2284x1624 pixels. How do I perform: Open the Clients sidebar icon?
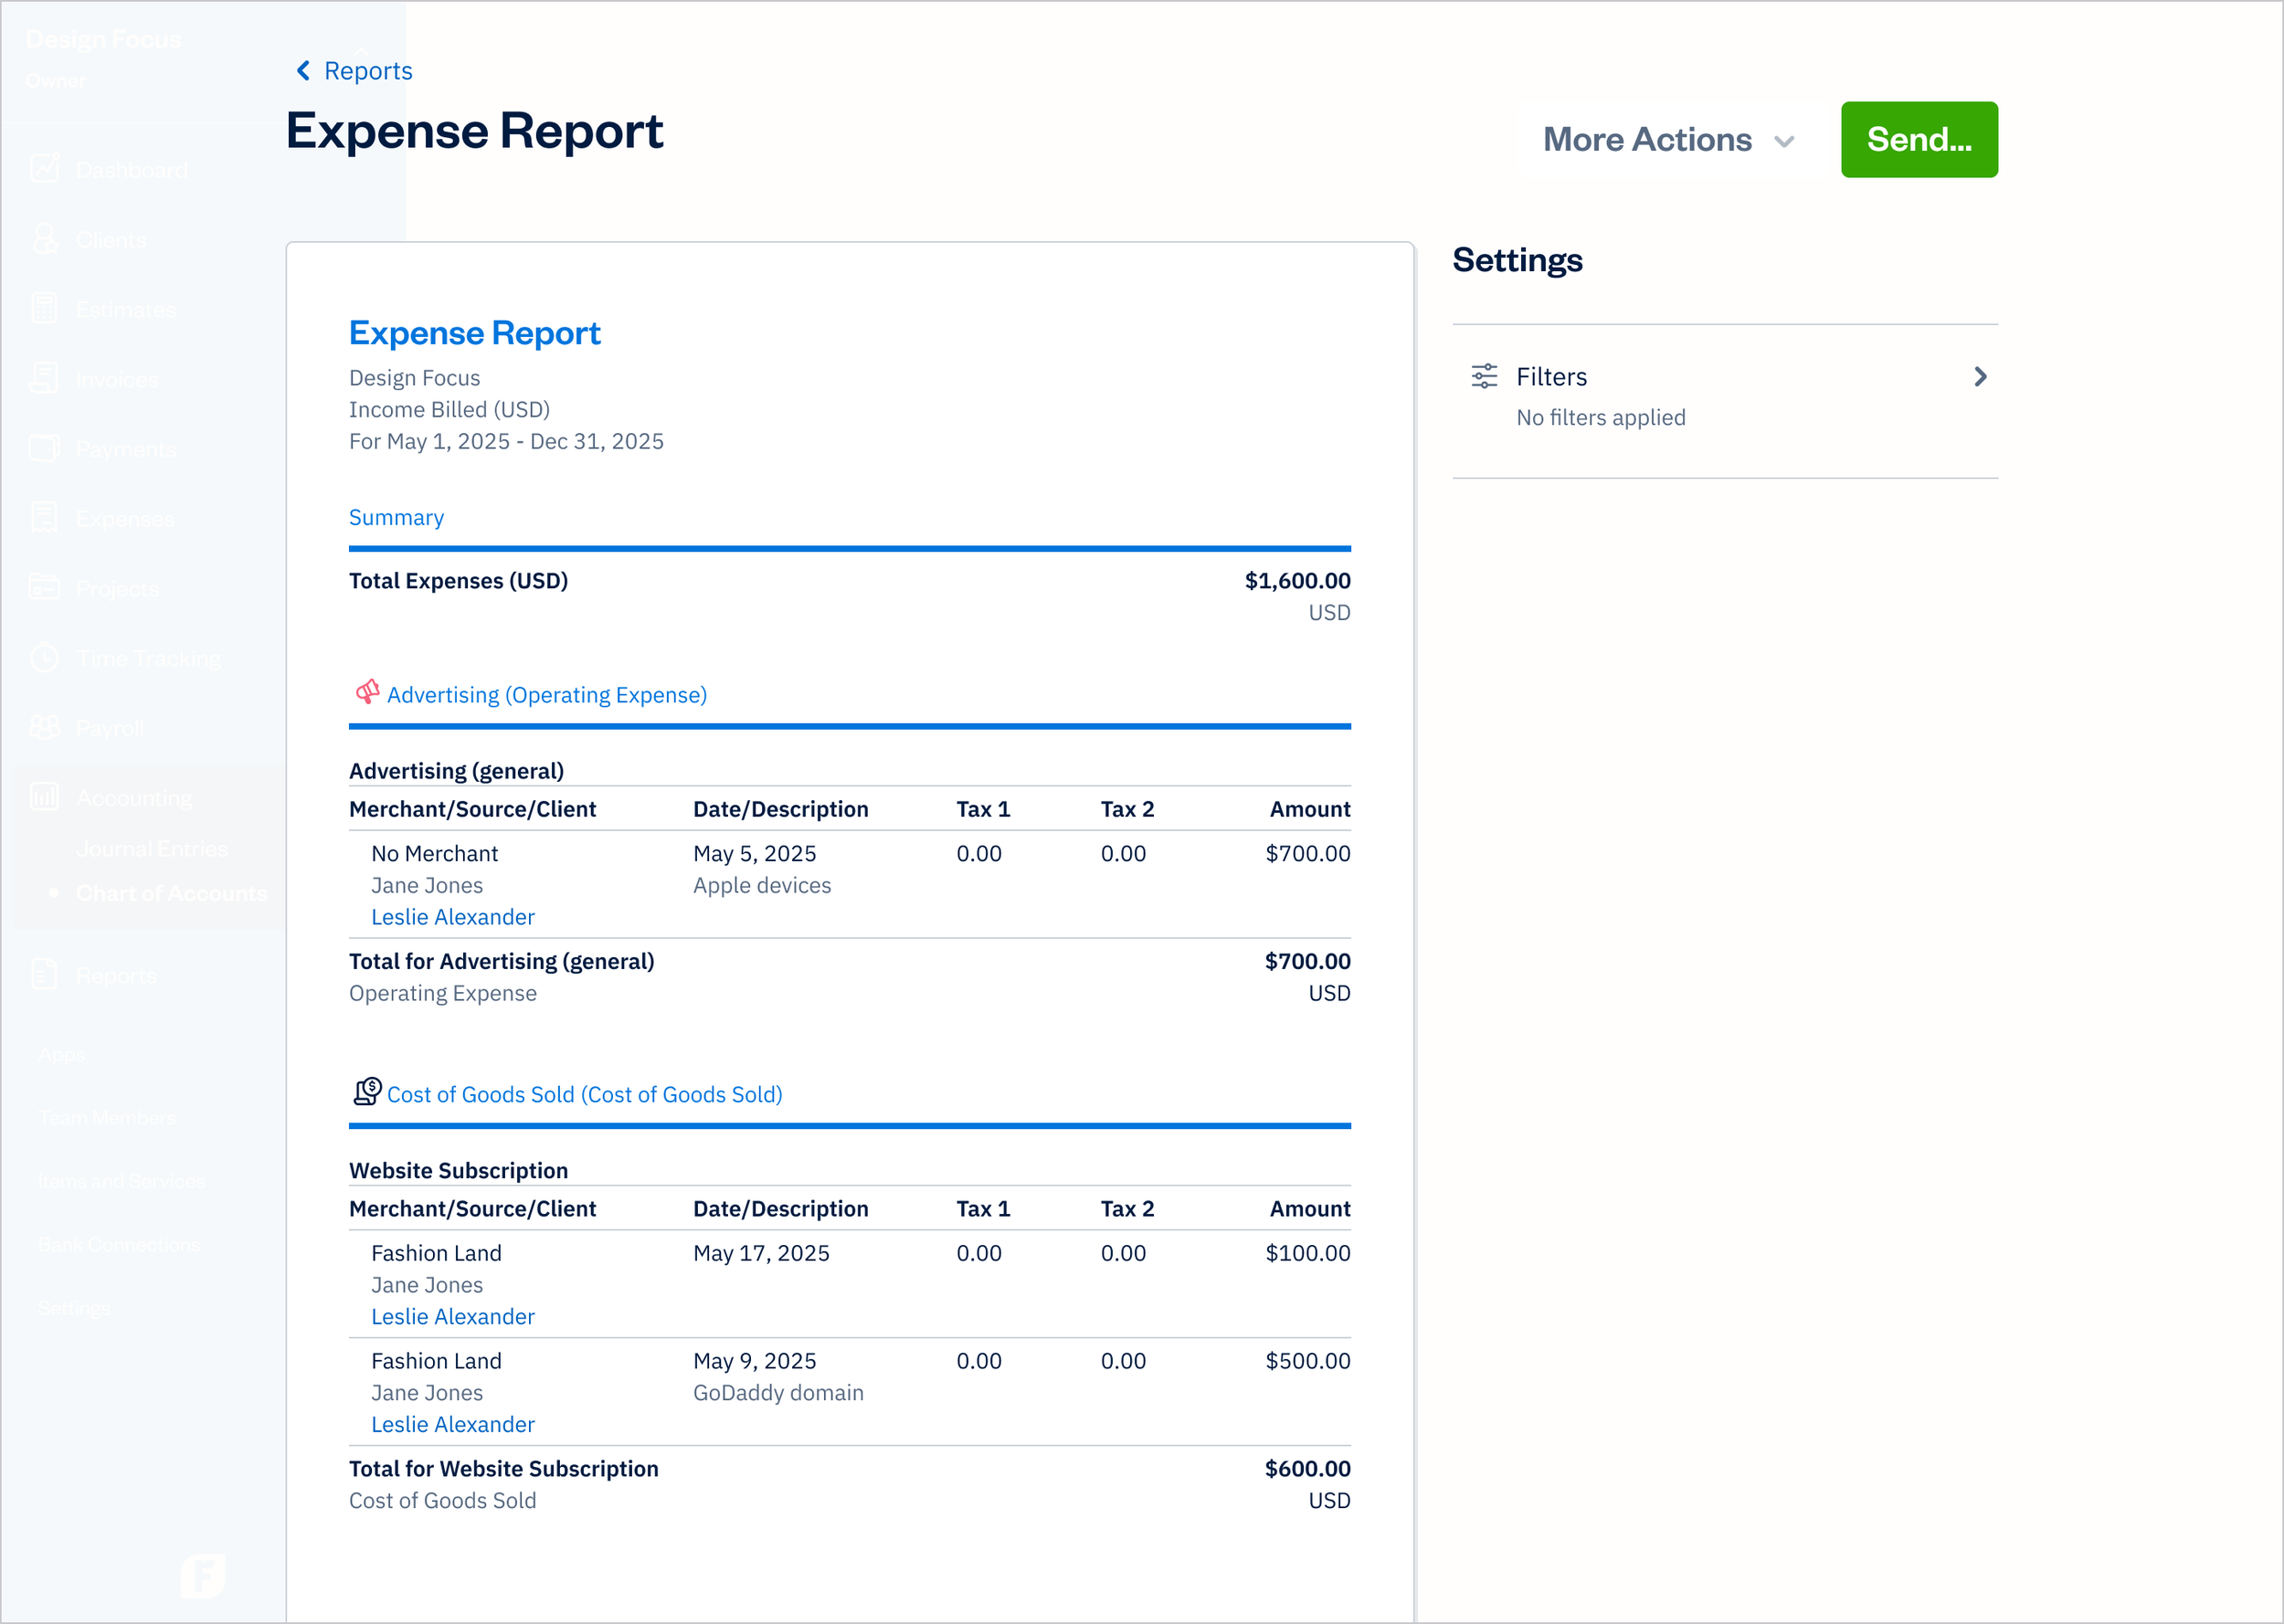pyautogui.click(x=45, y=239)
